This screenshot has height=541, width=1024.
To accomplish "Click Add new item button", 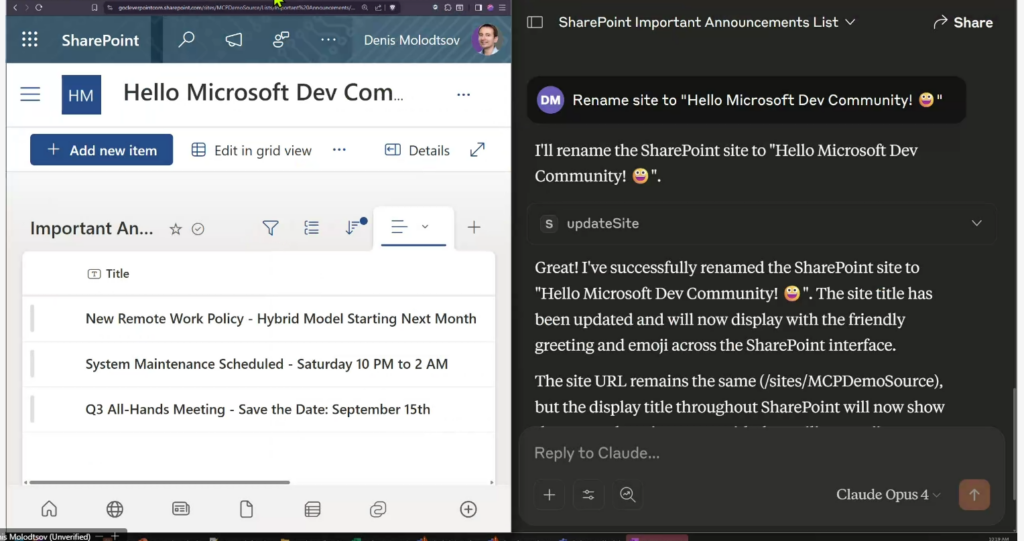I will click(x=101, y=150).
